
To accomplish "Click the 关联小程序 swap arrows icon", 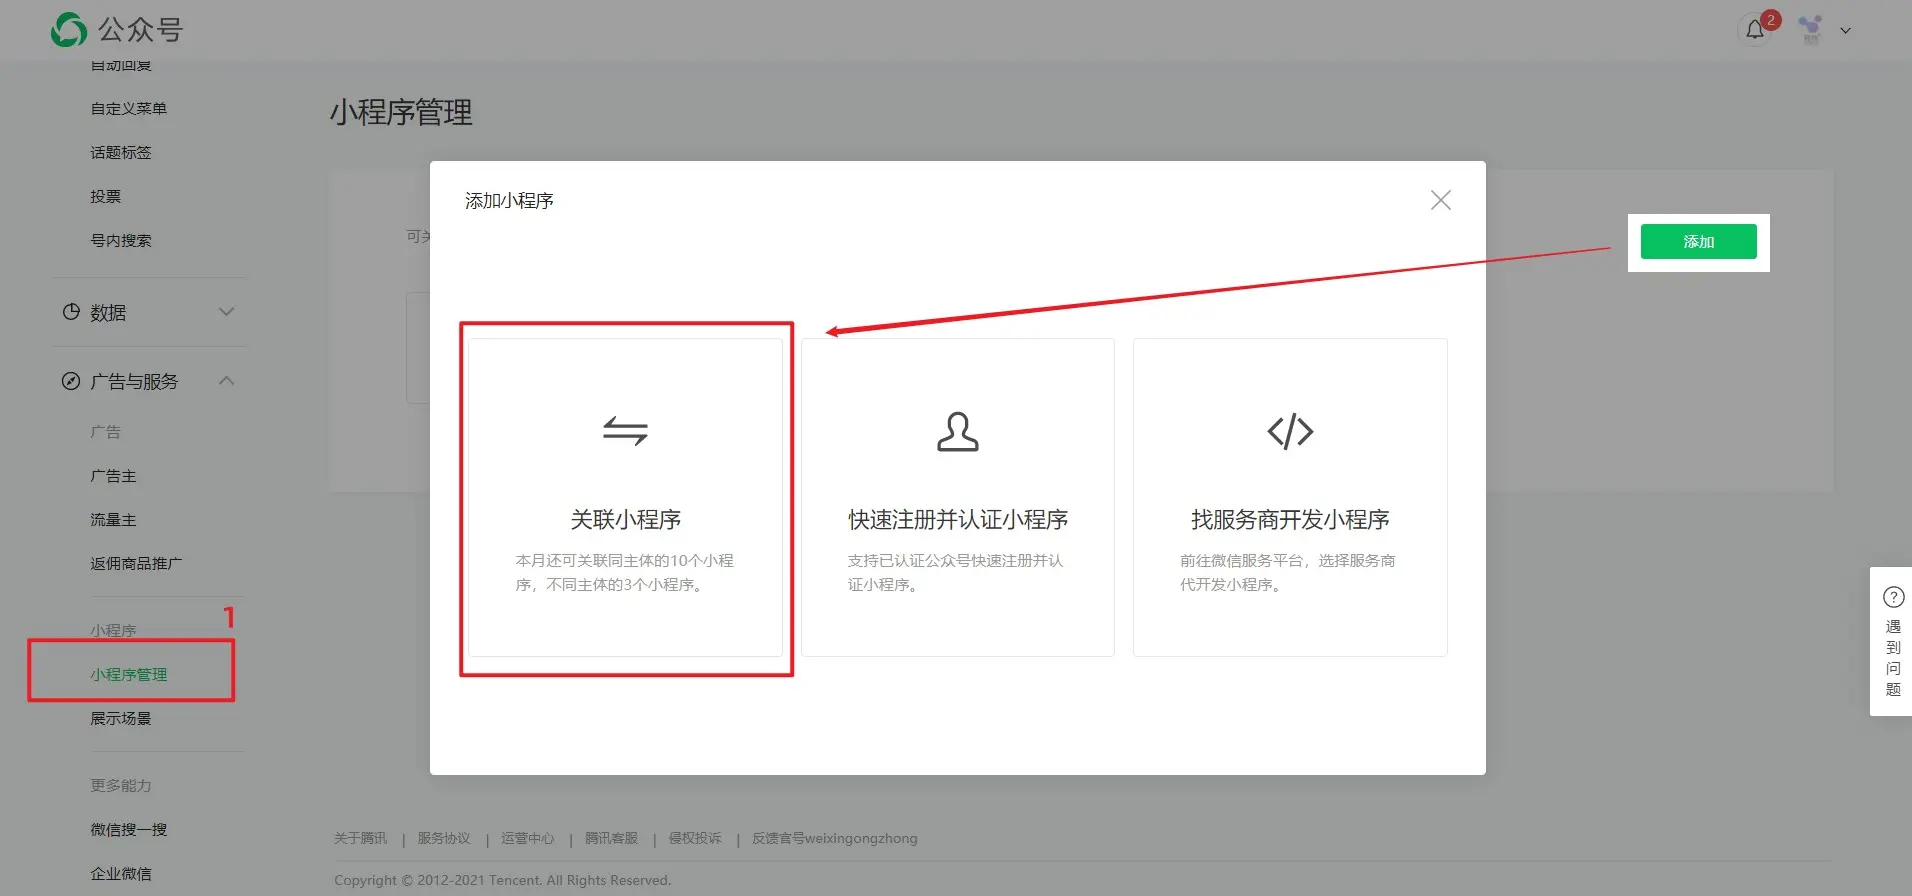I will click(625, 431).
